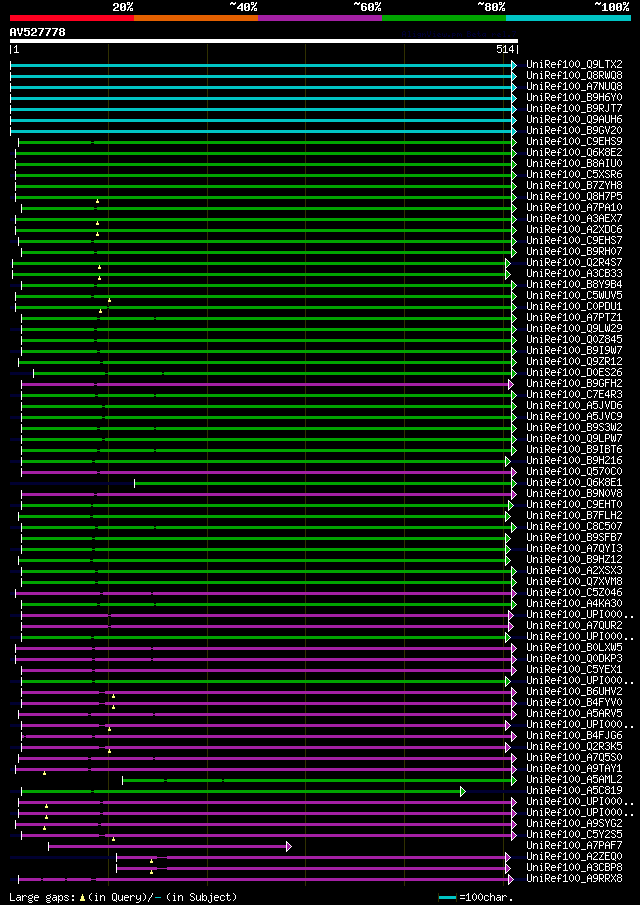Select the green ~80% identity legend segment

point(444,18)
